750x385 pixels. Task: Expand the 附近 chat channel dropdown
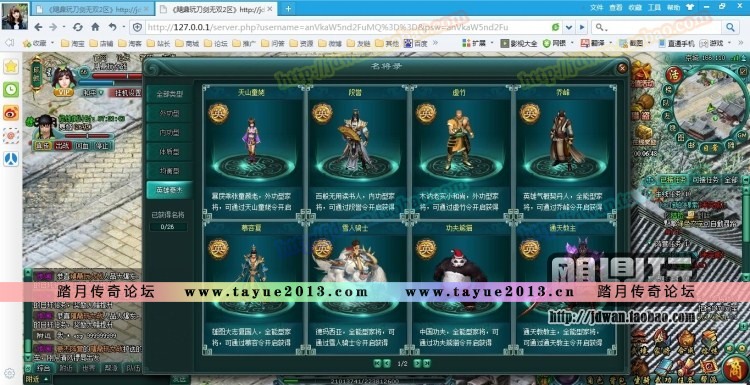38,379
